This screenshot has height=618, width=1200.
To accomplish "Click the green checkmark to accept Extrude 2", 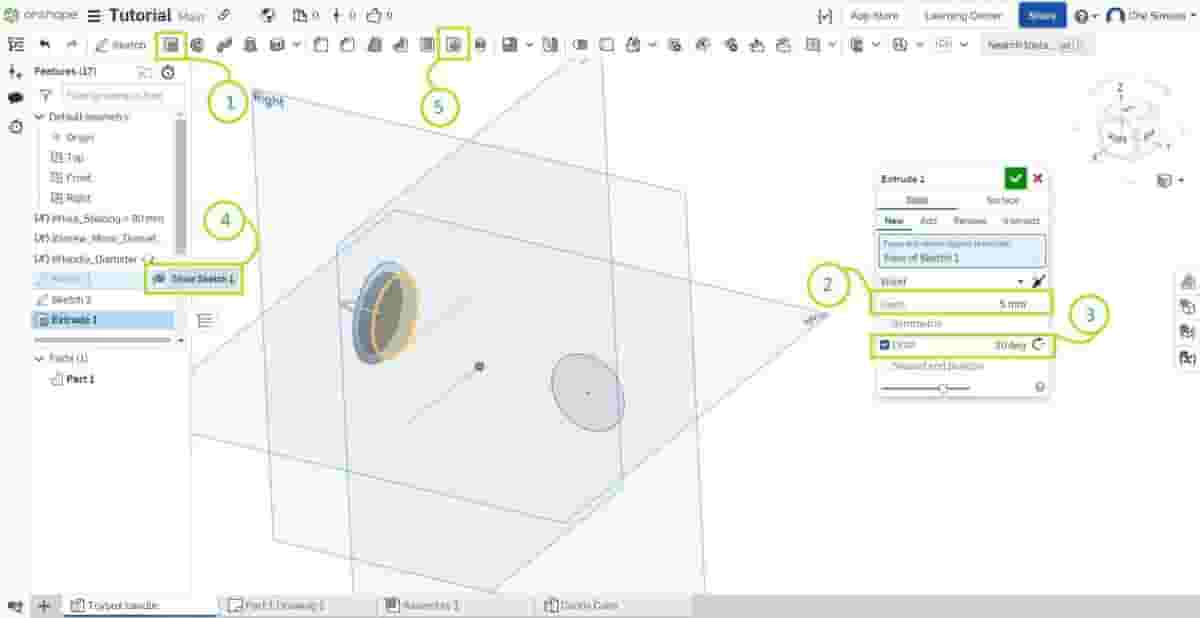I will pos(1015,178).
